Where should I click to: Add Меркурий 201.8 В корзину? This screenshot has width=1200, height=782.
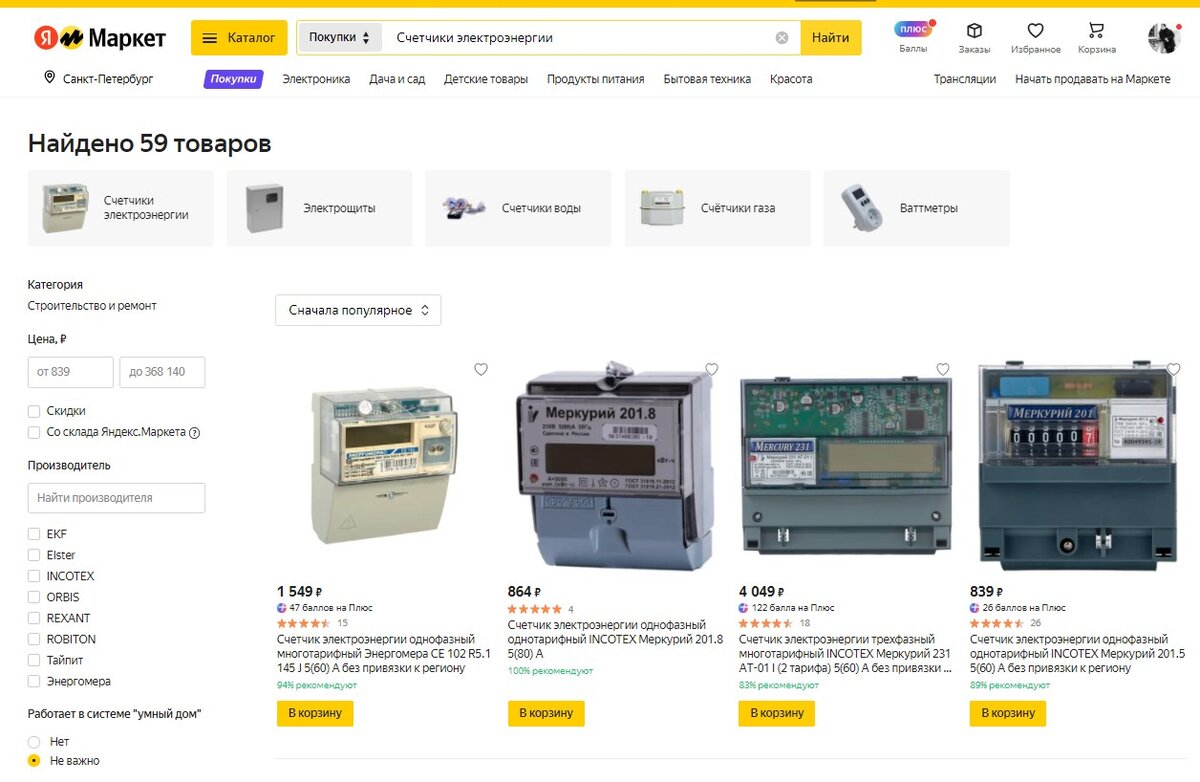546,713
